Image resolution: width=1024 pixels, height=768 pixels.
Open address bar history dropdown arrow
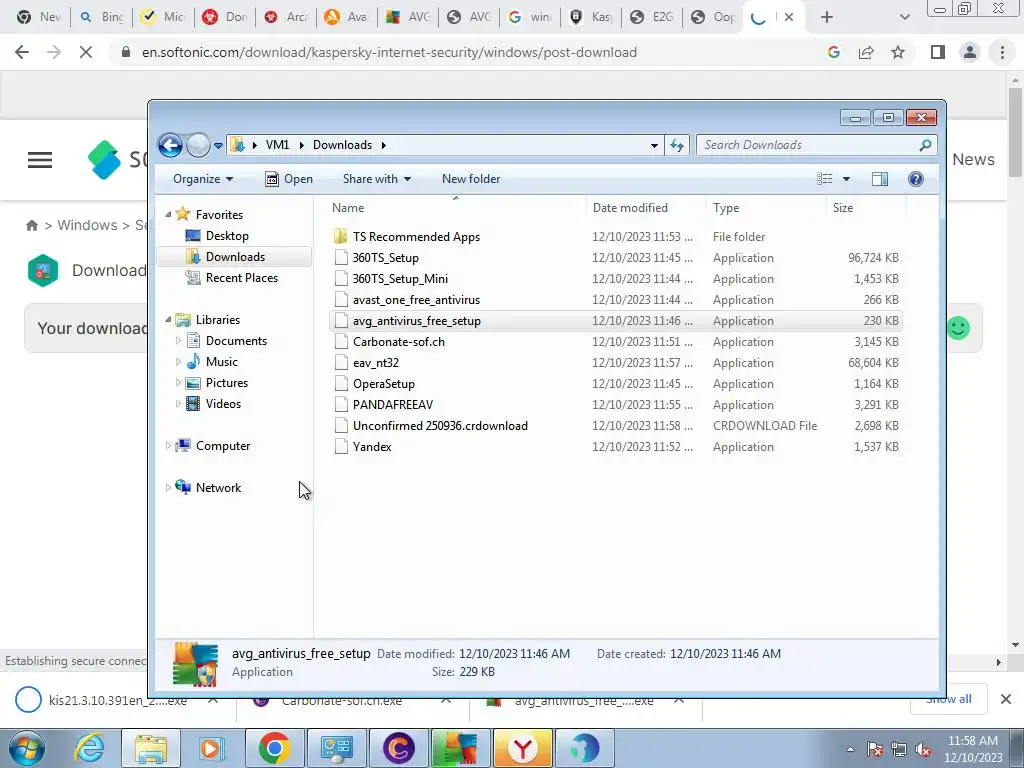[x=654, y=146]
